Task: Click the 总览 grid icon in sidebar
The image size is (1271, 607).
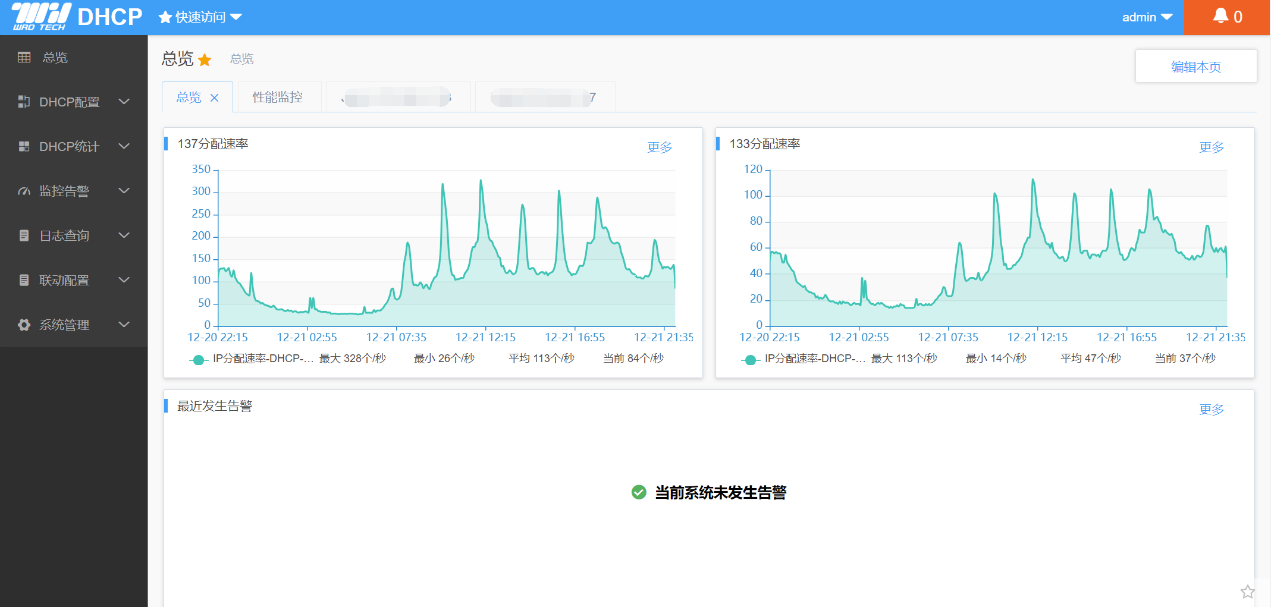Action: pos(24,58)
